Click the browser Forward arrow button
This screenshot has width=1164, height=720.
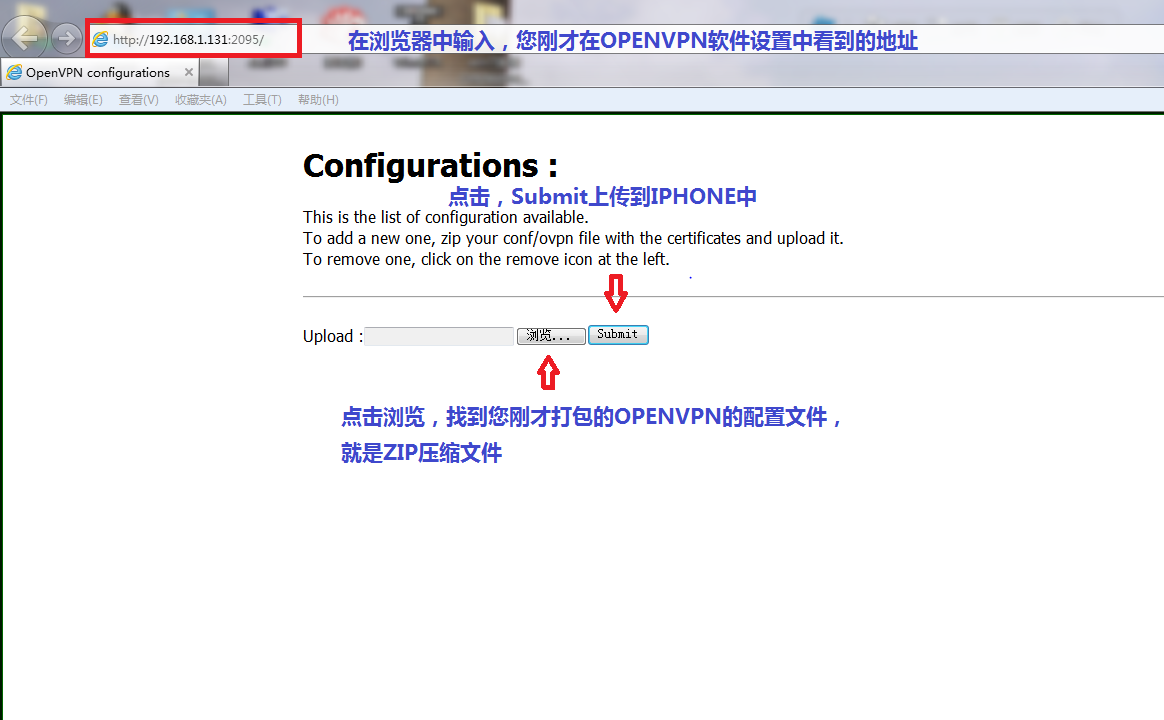click(x=66, y=39)
